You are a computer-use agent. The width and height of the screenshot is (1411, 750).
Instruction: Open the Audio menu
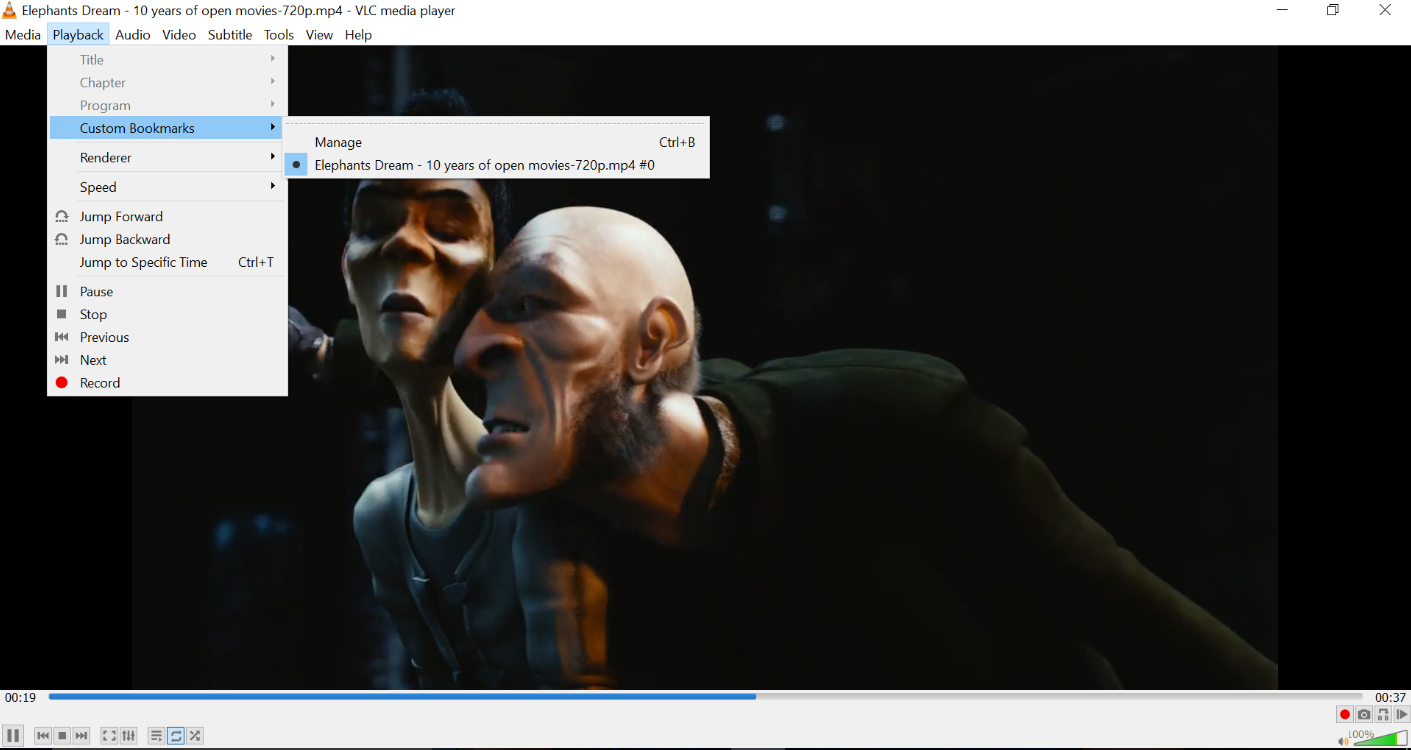click(x=133, y=34)
